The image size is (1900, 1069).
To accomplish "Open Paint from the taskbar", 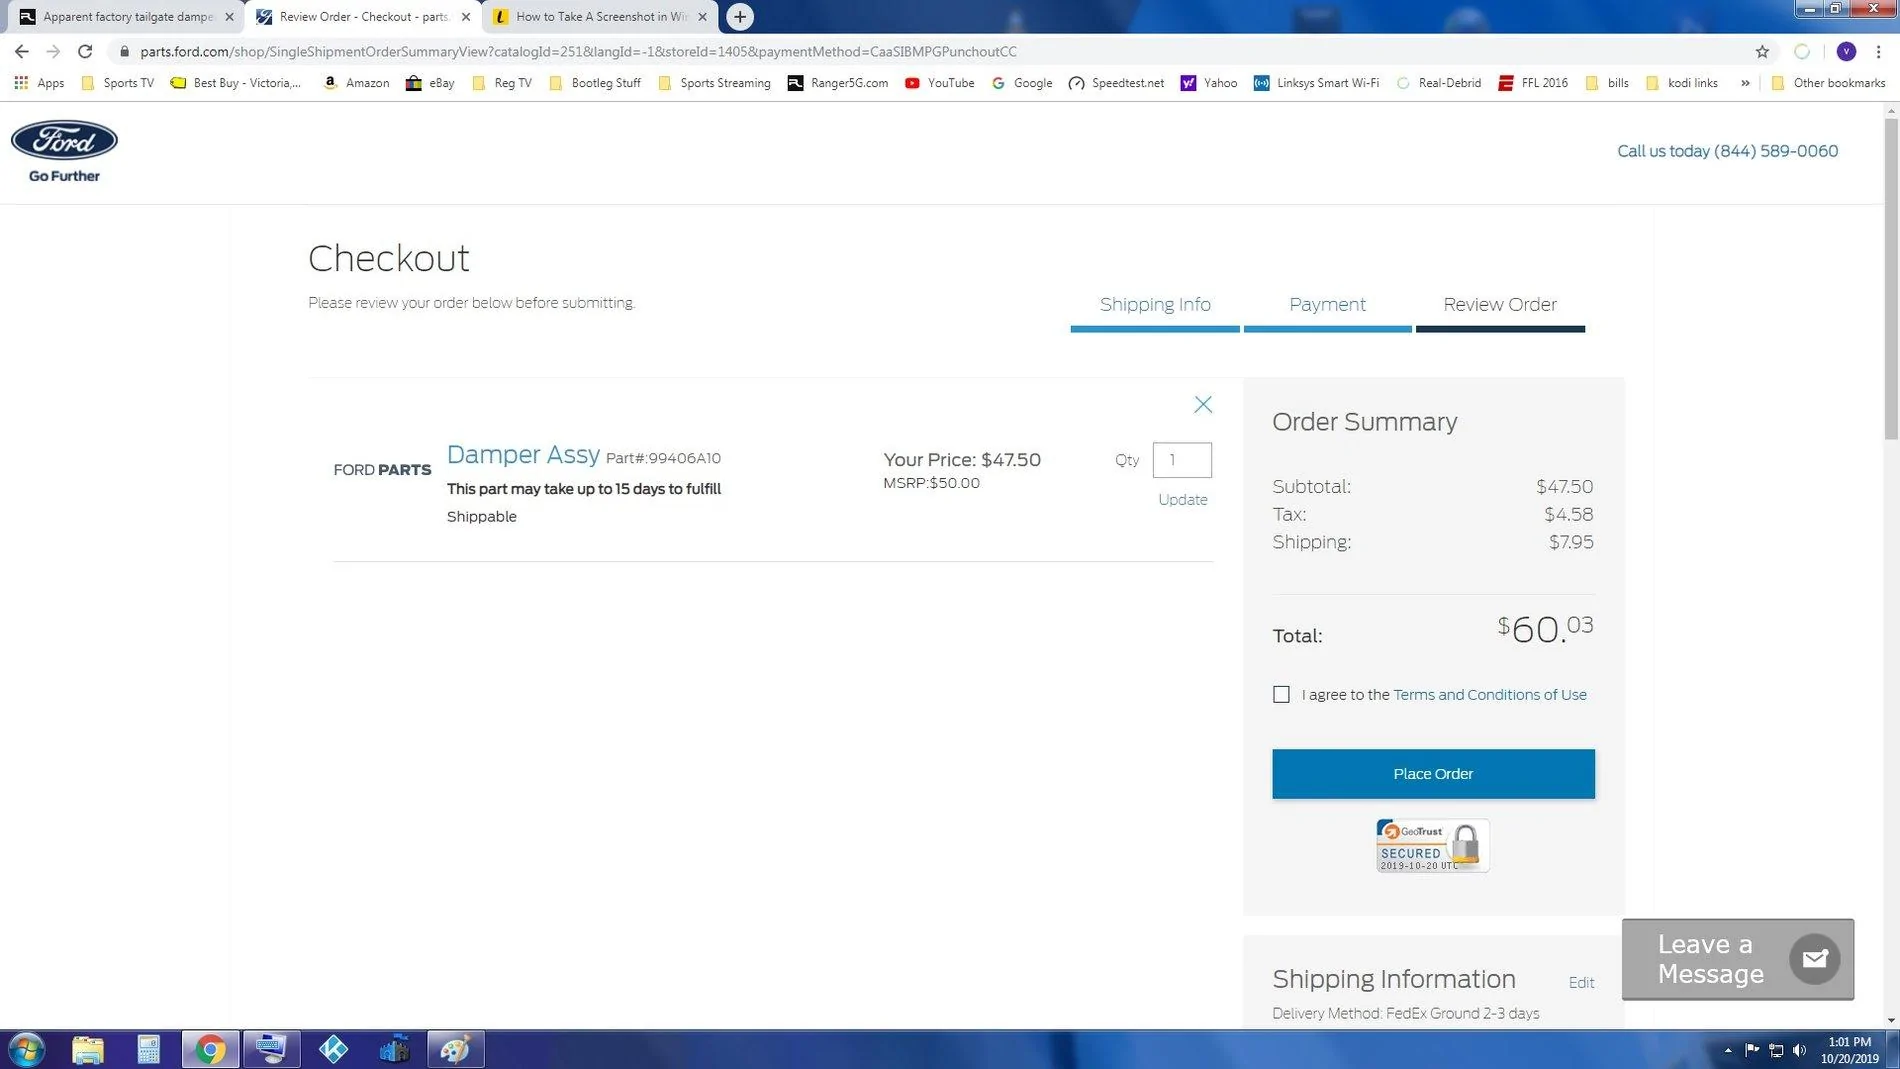I will [x=456, y=1049].
